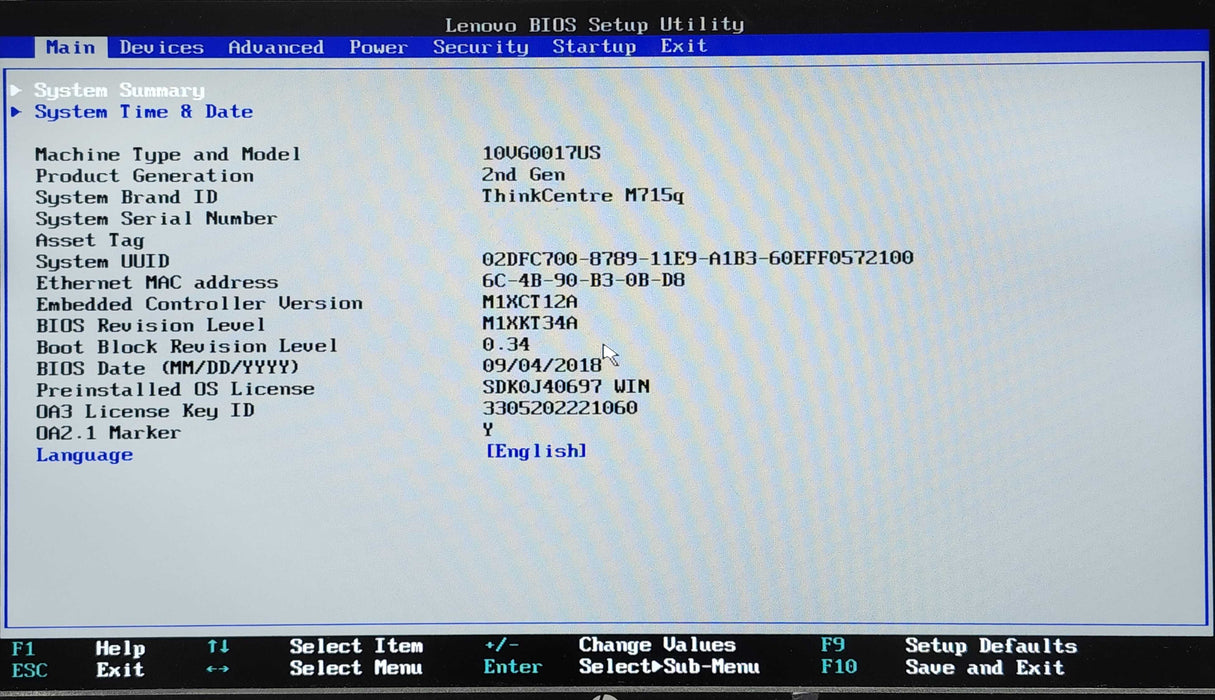Open System Summary sub-menu
Screen dimensions: 1215x700
[119, 91]
